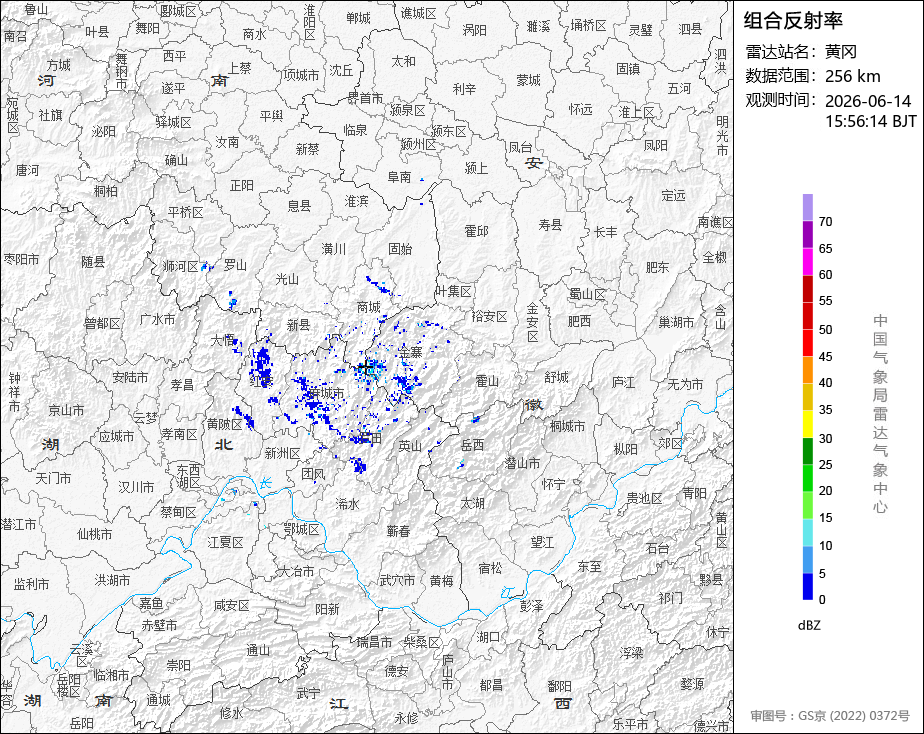The width and height of the screenshot is (924, 734).
Task: Click the 审图号 GS京 (2022) 0372号 text
Action: click(x=830, y=716)
